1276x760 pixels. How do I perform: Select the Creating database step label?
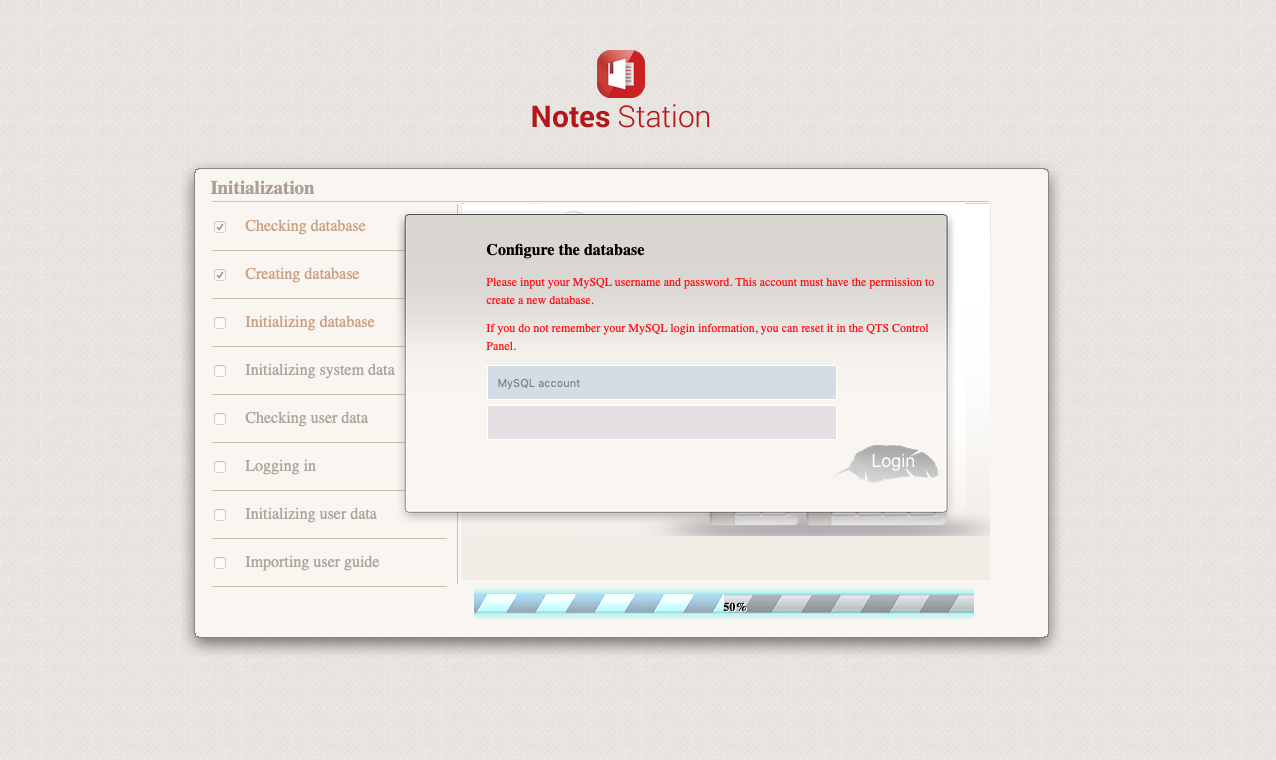click(302, 274)
